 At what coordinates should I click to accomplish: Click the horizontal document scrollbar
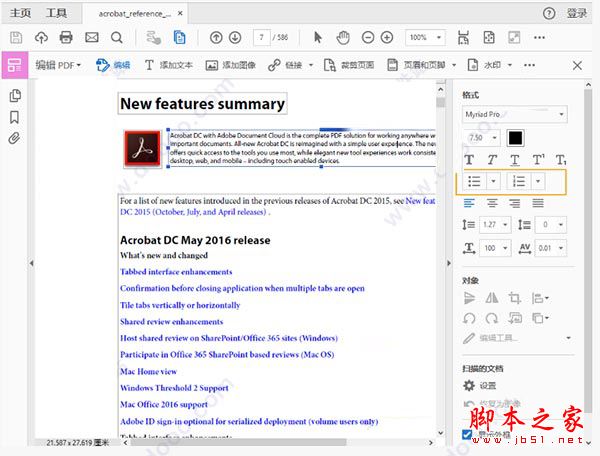point(238,443)
